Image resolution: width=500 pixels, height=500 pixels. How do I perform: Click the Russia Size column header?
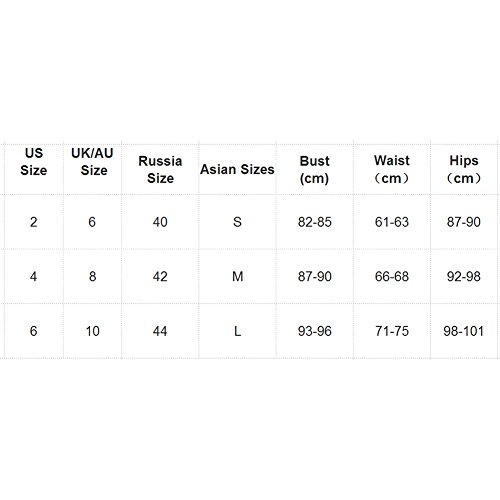coord(160,170)
